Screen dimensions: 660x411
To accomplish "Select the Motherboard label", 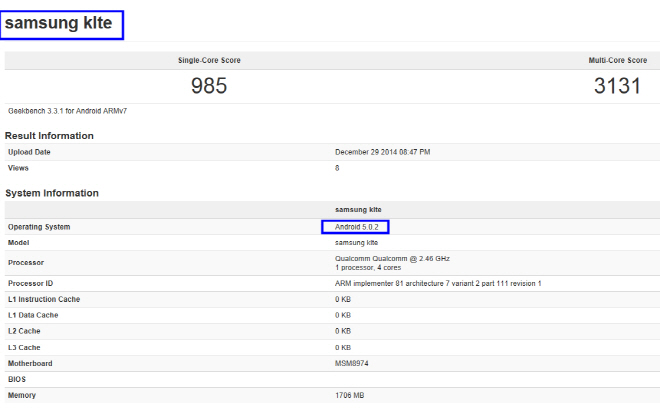I will click(x=30, y=363).
